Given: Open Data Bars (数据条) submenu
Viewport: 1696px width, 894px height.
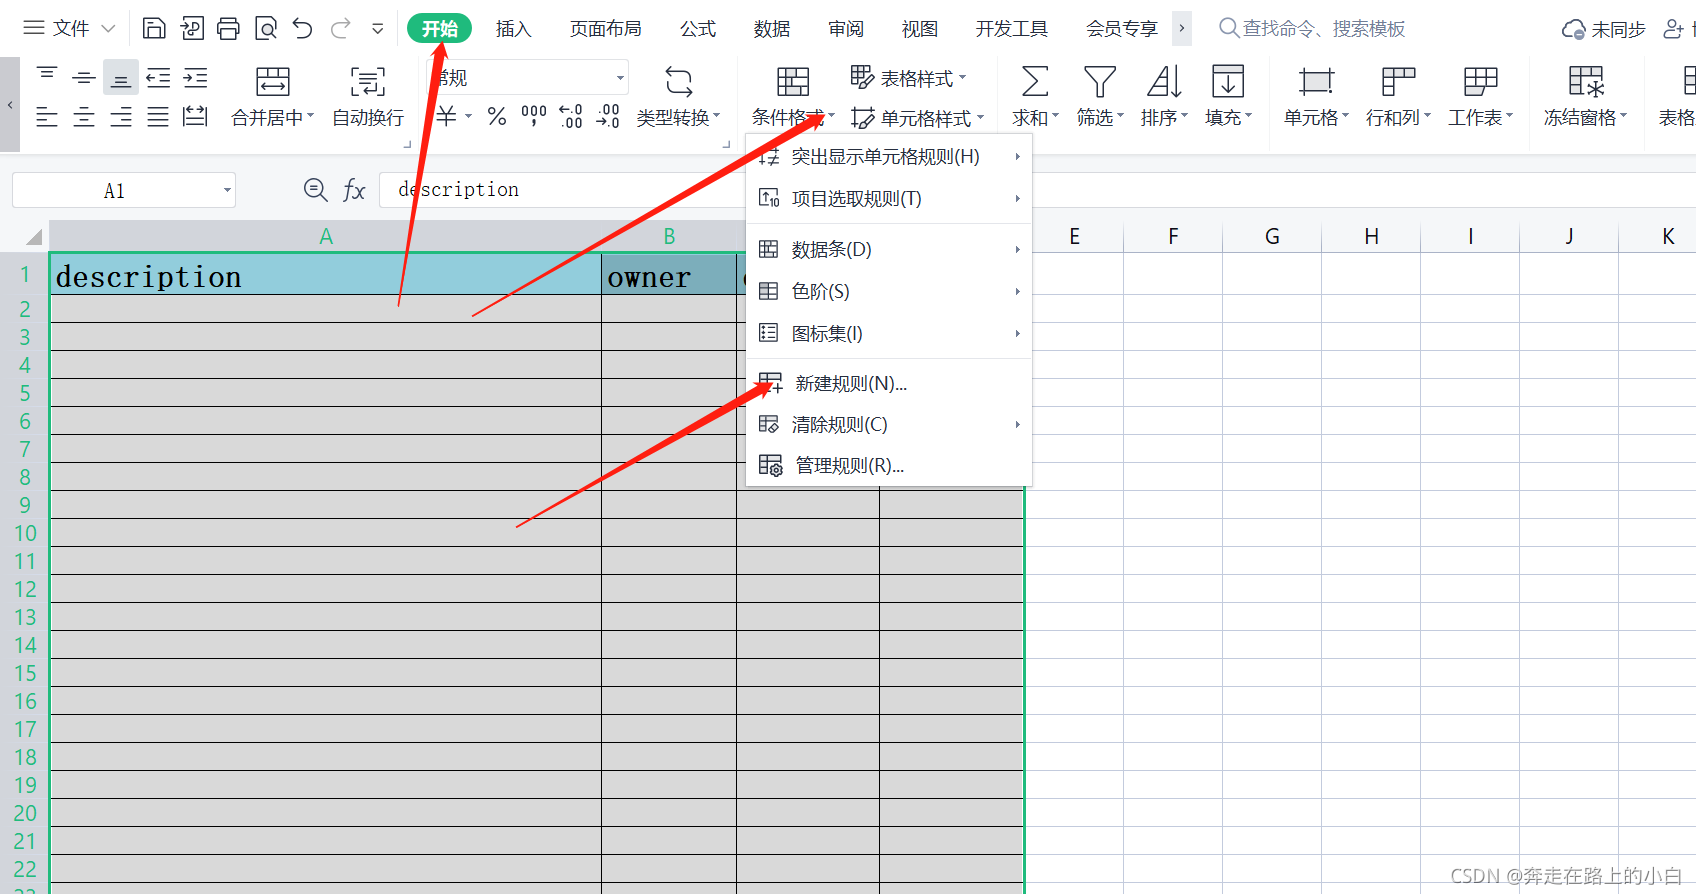Looking at the screenshot, I should click(888, 249).
